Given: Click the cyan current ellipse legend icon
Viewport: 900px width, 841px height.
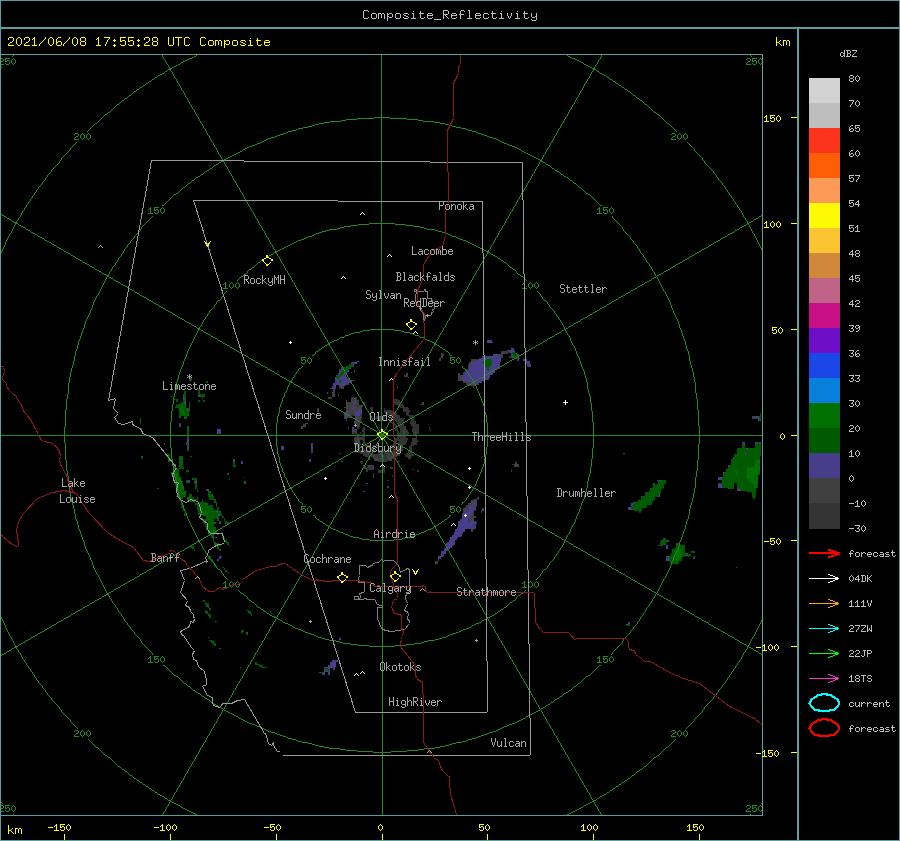Looking at the screenshot, I should click(x=824, y=703).
